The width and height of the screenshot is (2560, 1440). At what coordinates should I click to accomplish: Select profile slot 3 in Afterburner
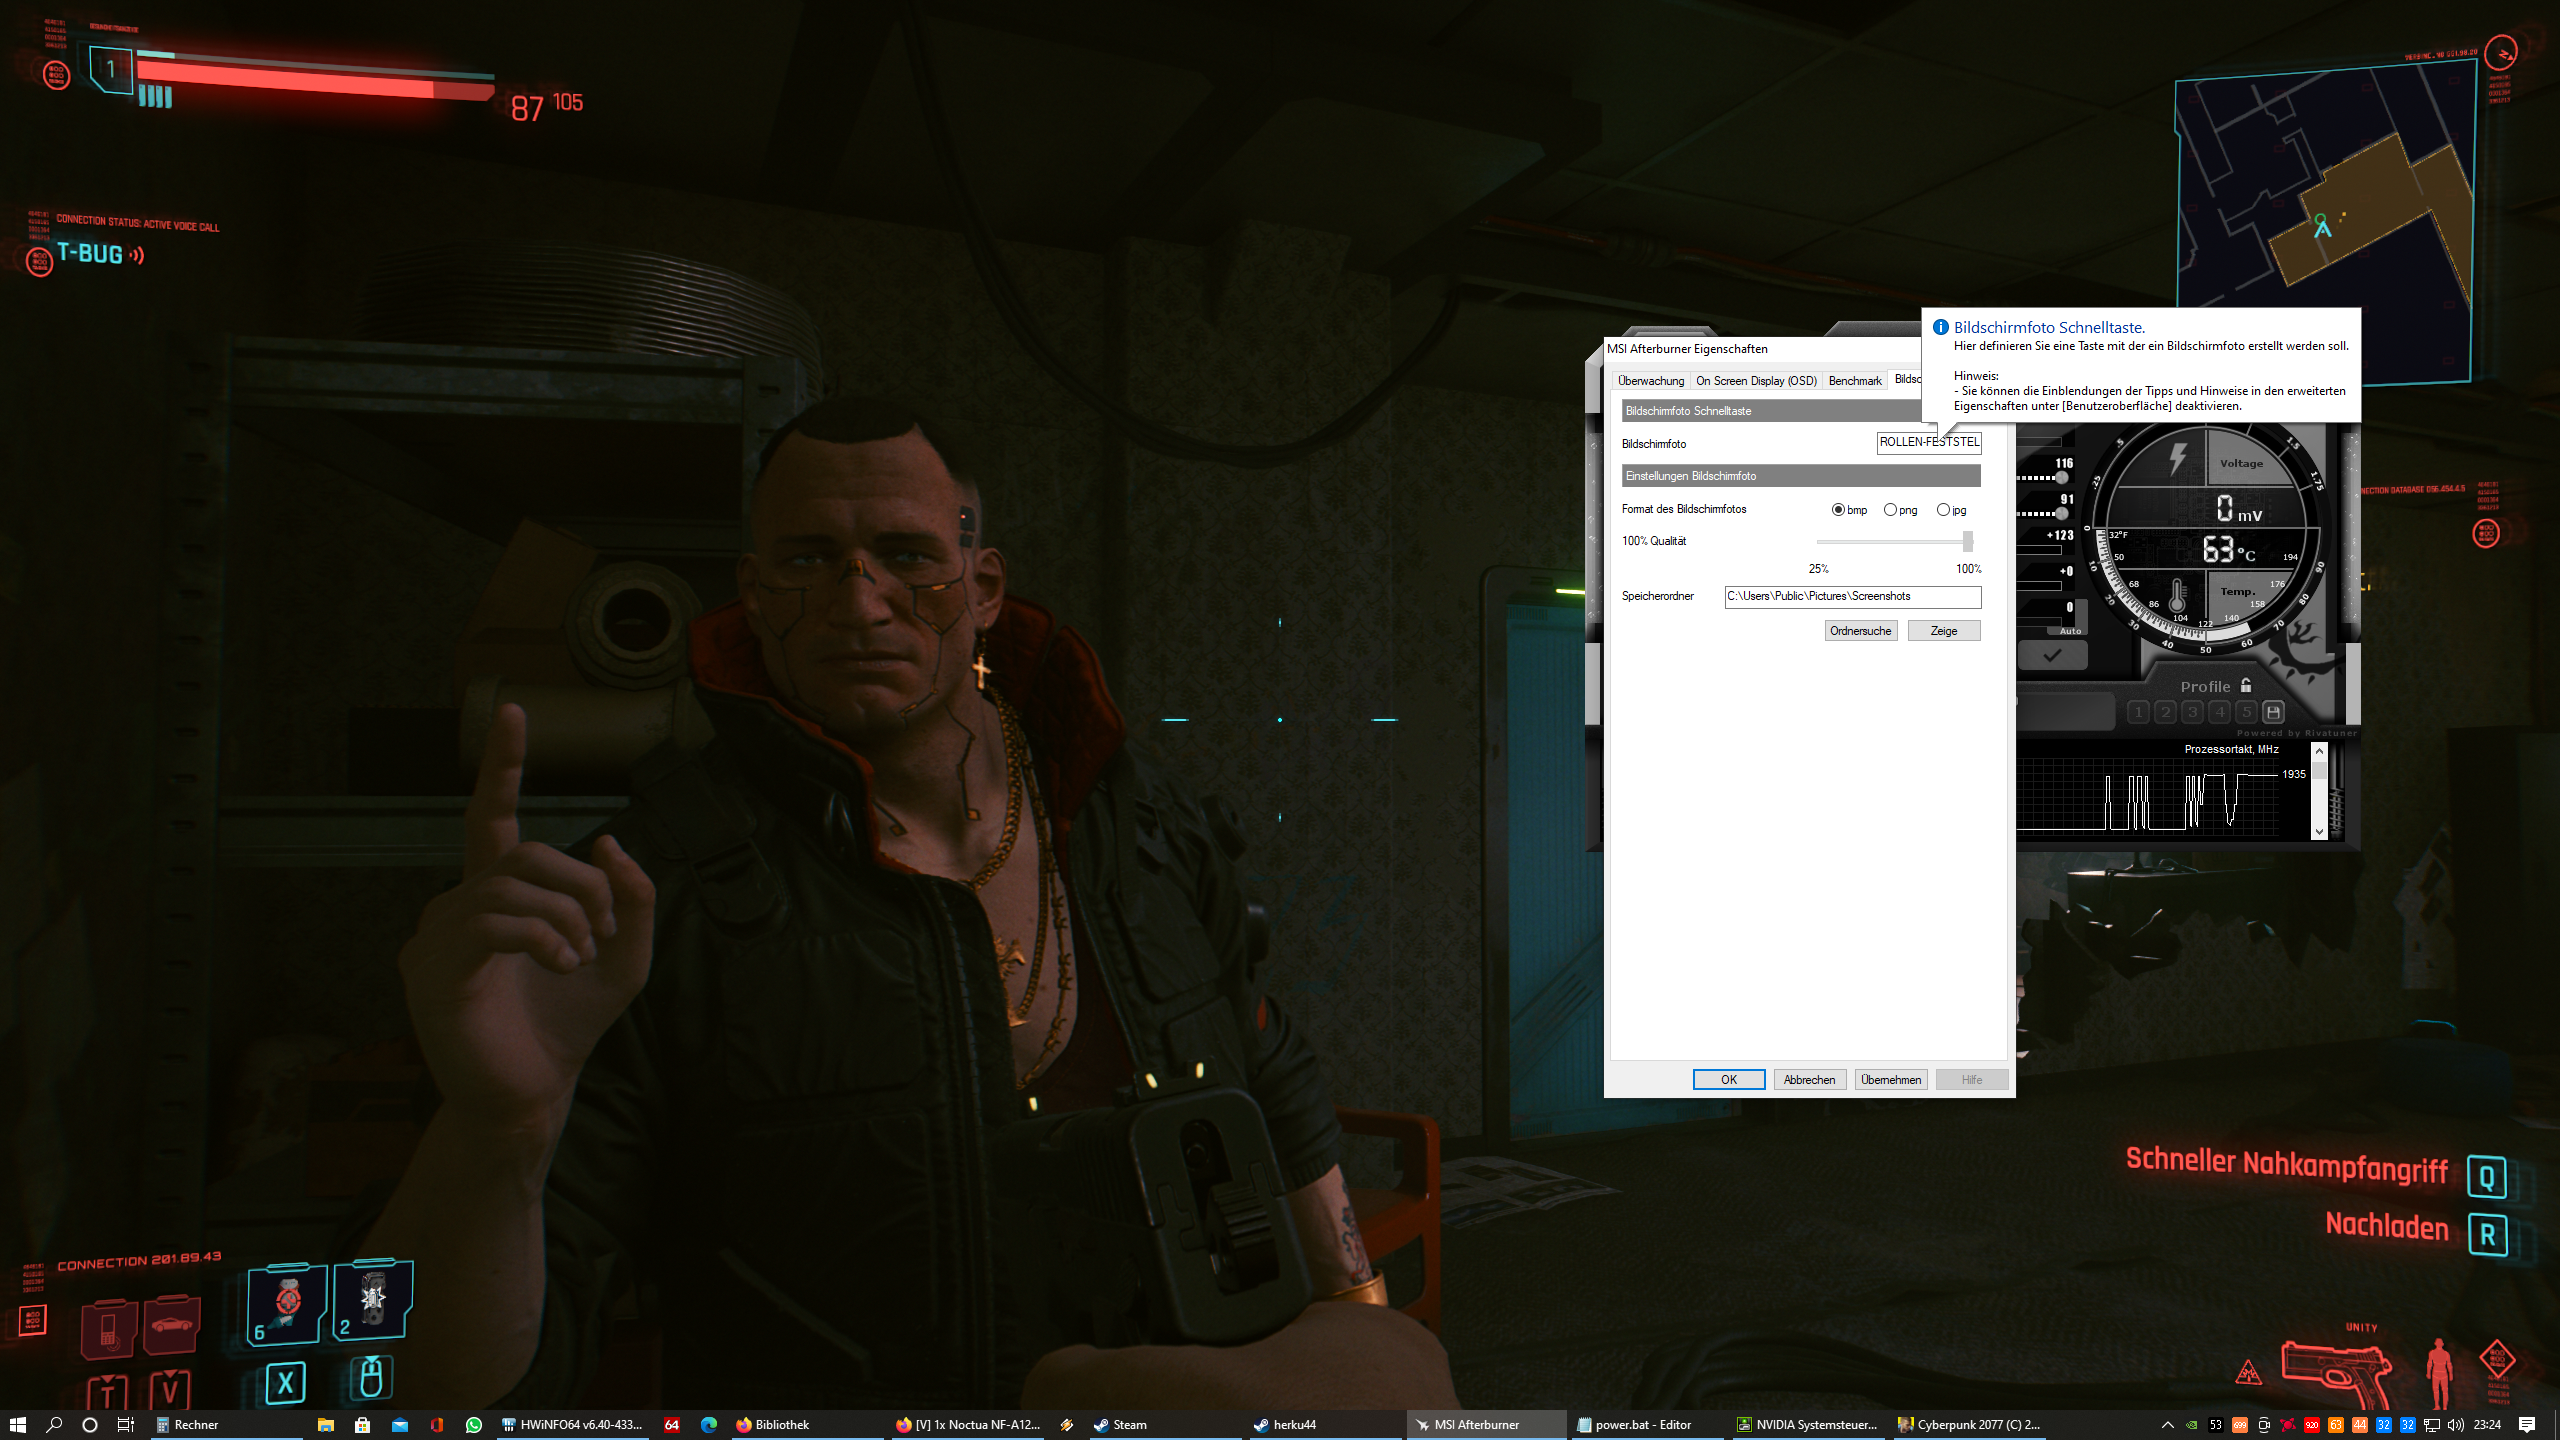coord(2192,712)
